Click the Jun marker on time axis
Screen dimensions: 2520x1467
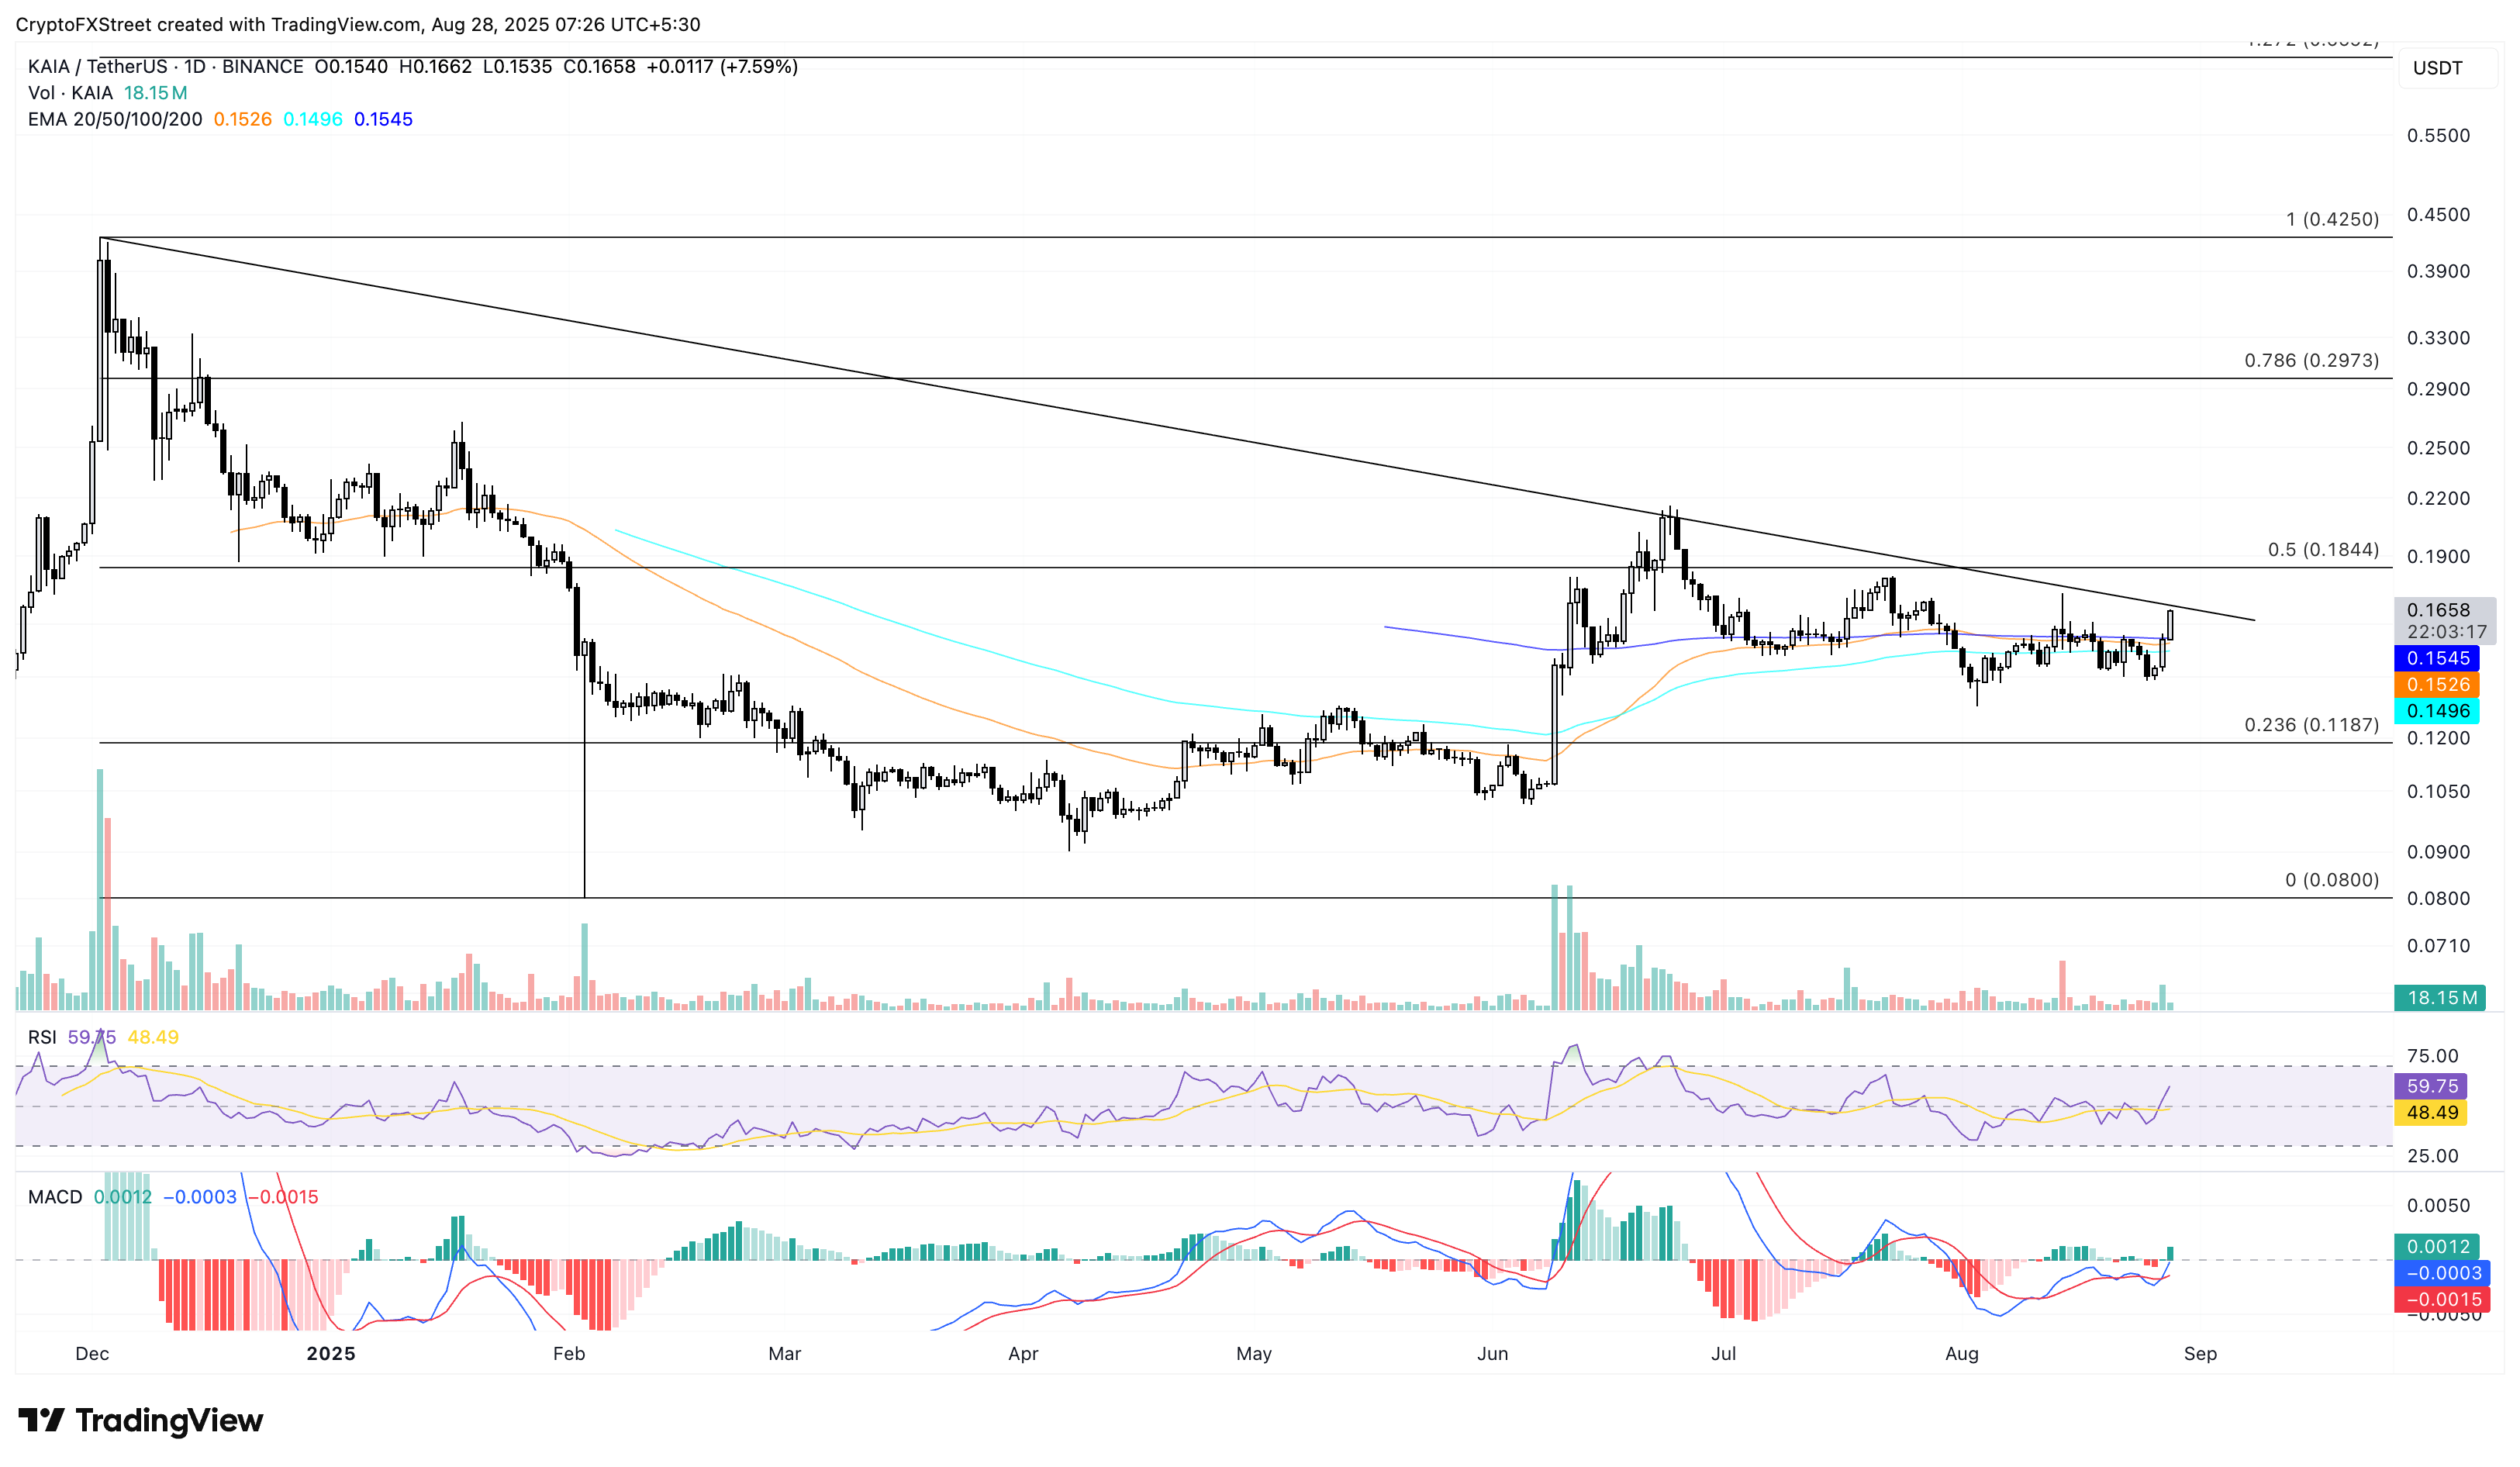pyautogui.click(x=1492, y=1353)
